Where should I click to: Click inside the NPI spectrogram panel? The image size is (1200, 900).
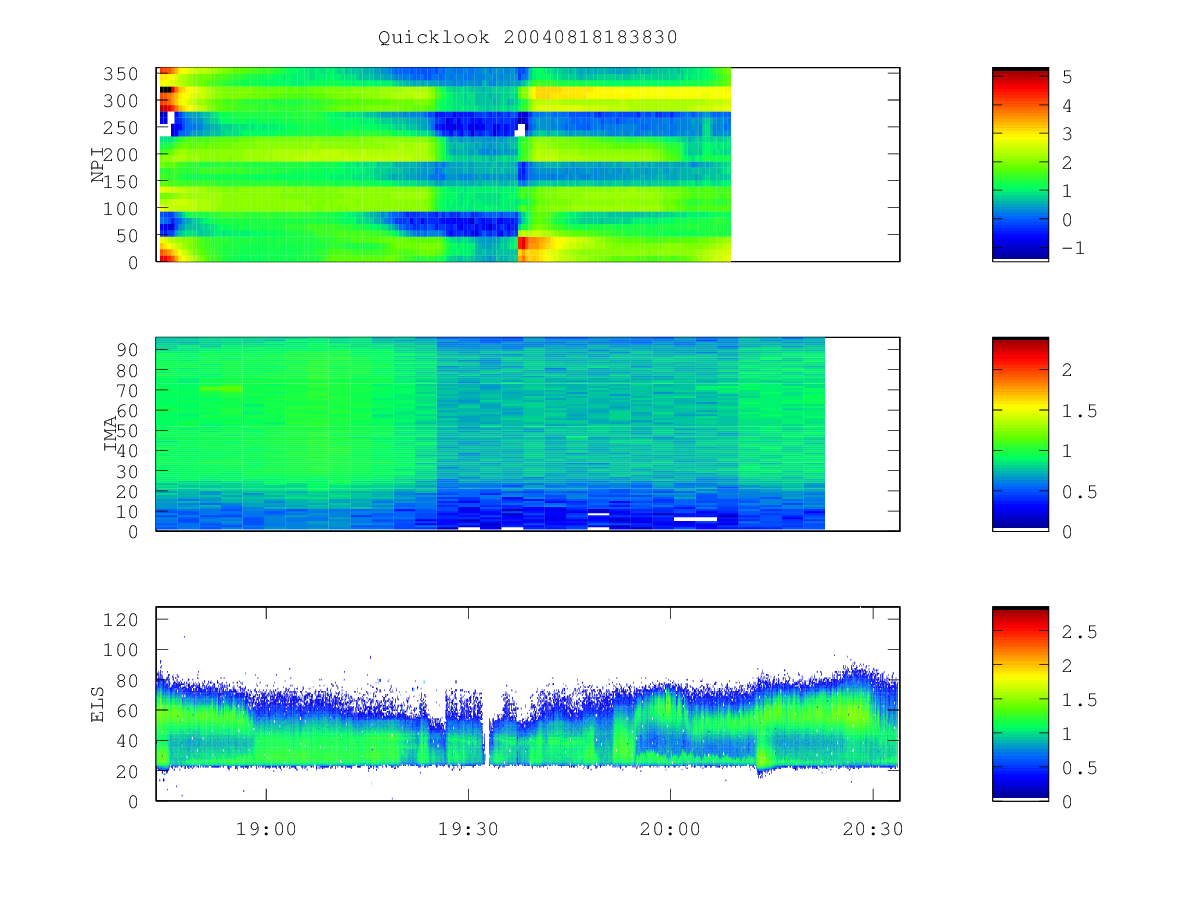click(x=528, y=165)
